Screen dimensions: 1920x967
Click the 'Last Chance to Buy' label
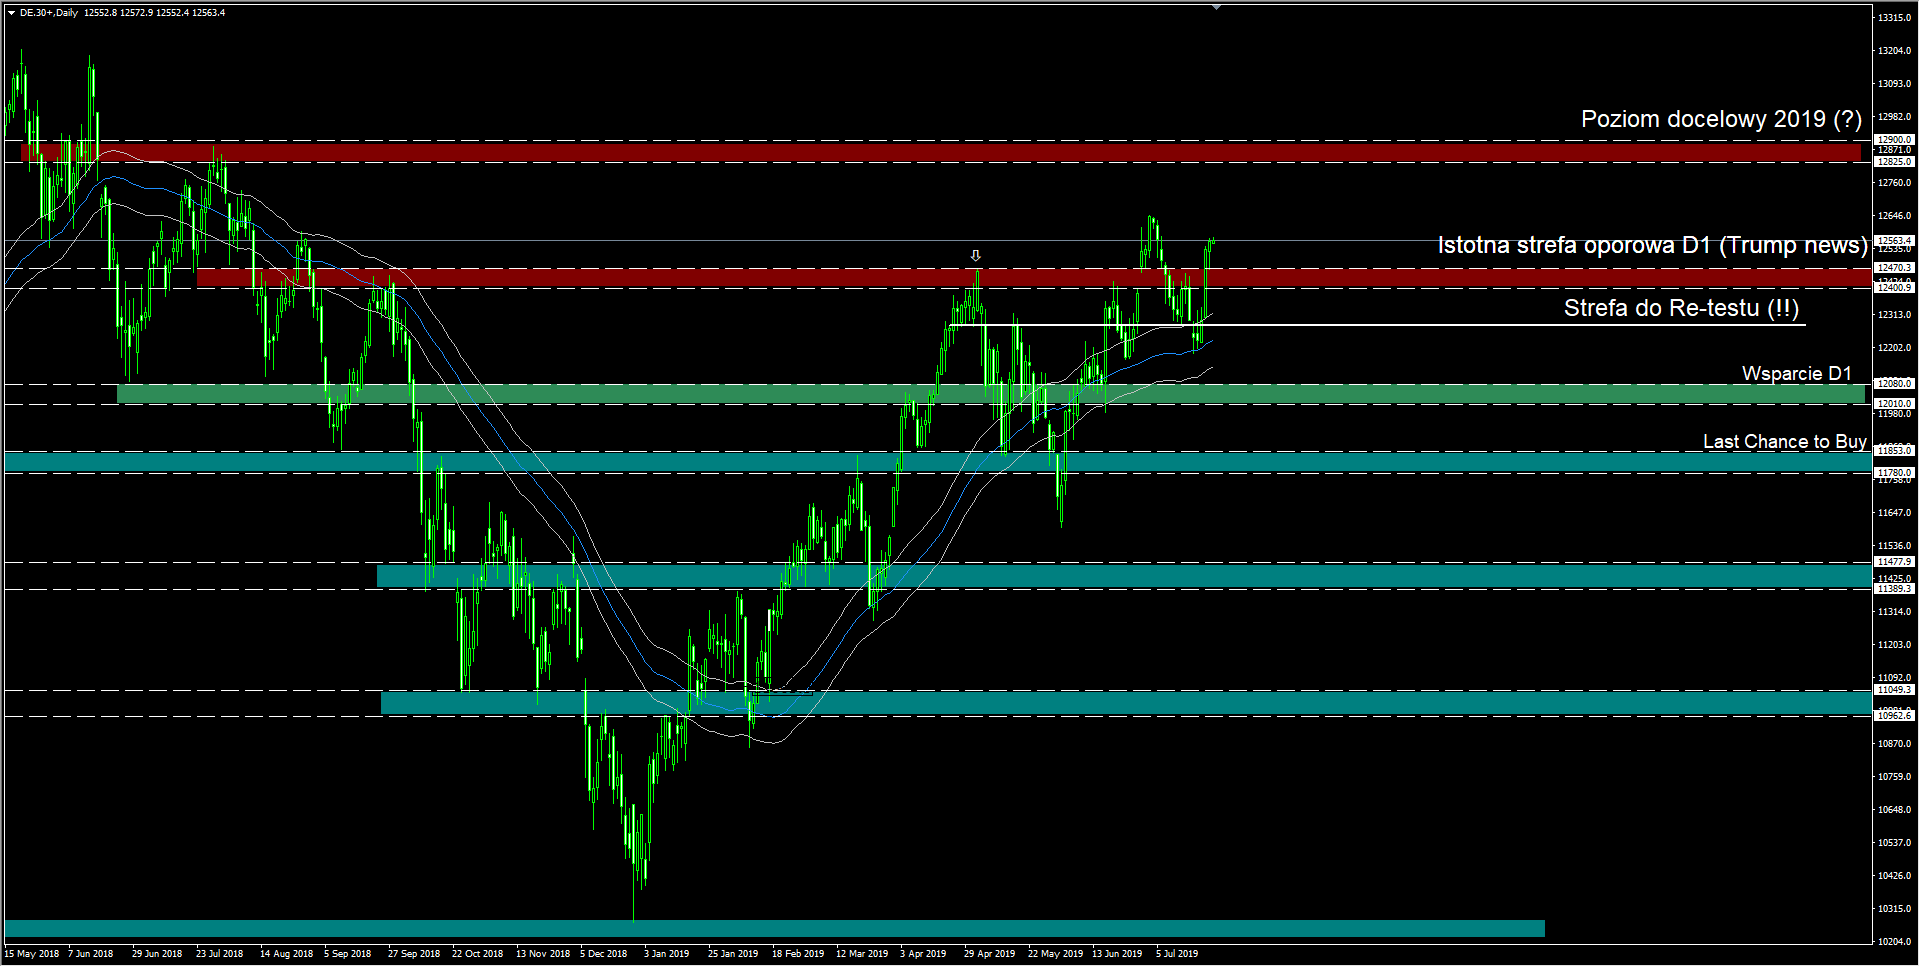(1784, 441)
